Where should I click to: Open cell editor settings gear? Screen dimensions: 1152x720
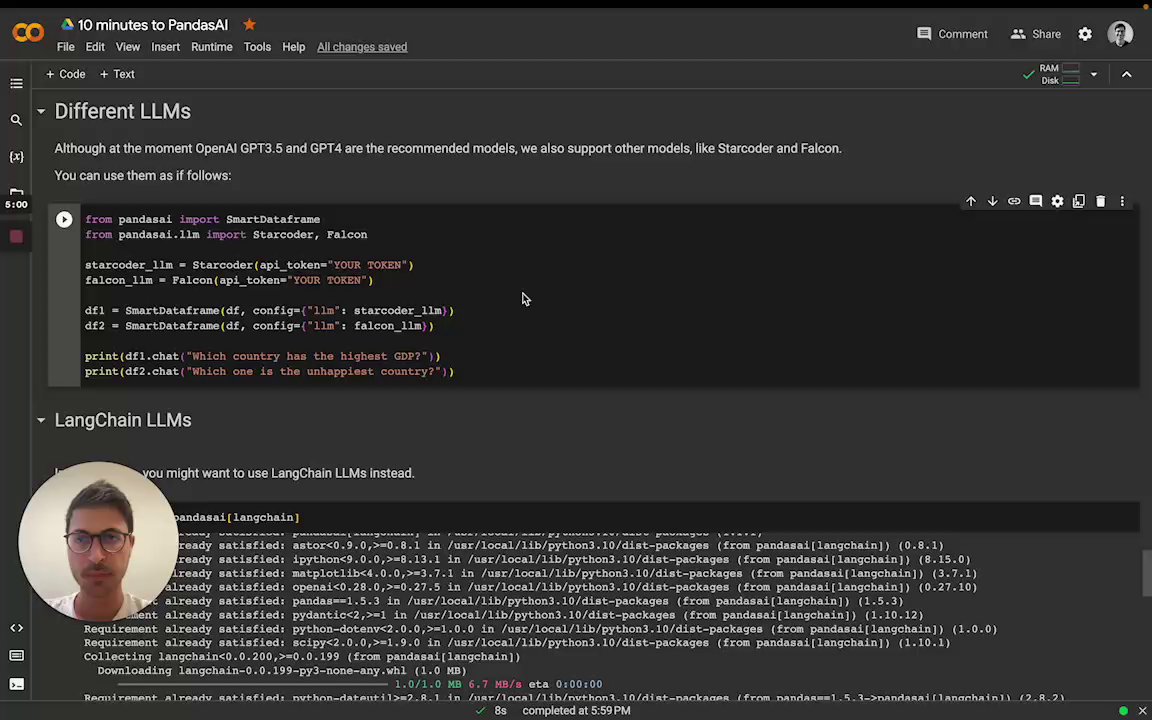tap(1057, 201)
